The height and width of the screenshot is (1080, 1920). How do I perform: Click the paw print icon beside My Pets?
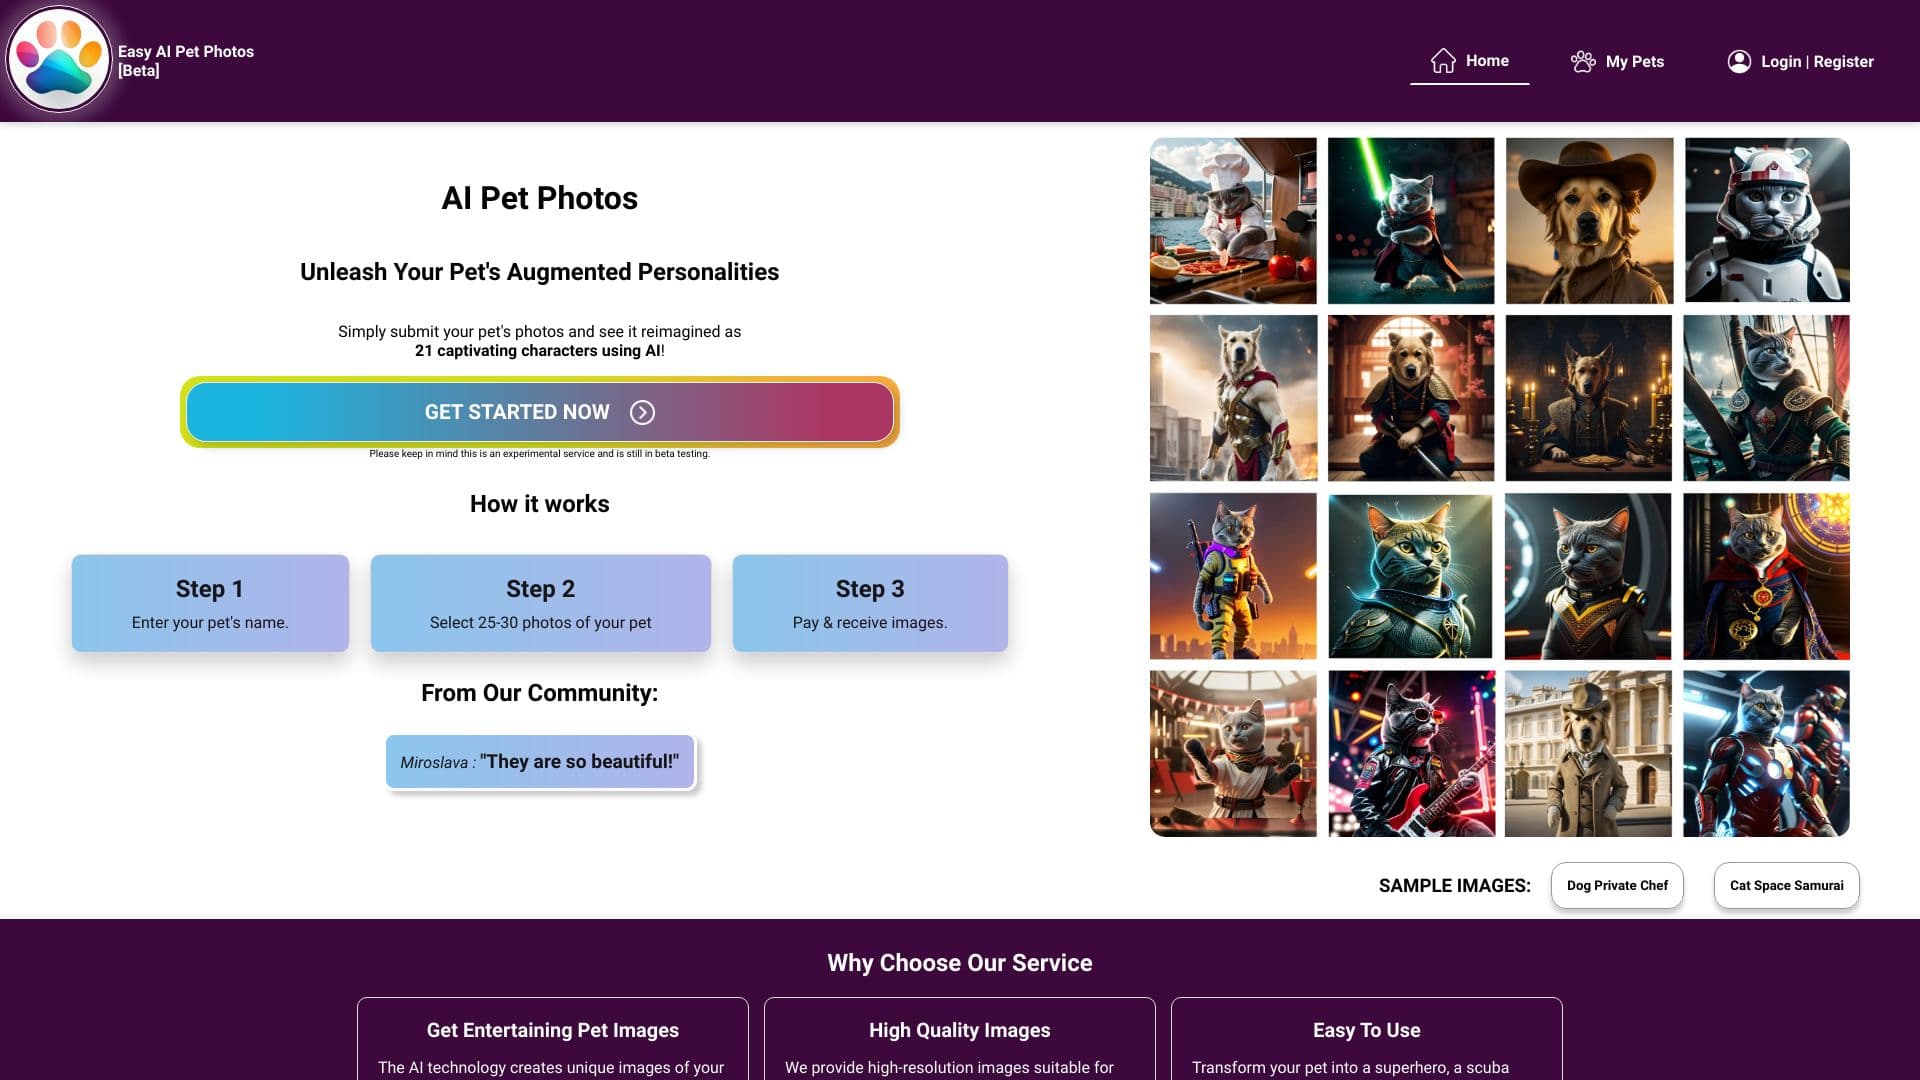pyautogui.click(x=1583, y=60)
